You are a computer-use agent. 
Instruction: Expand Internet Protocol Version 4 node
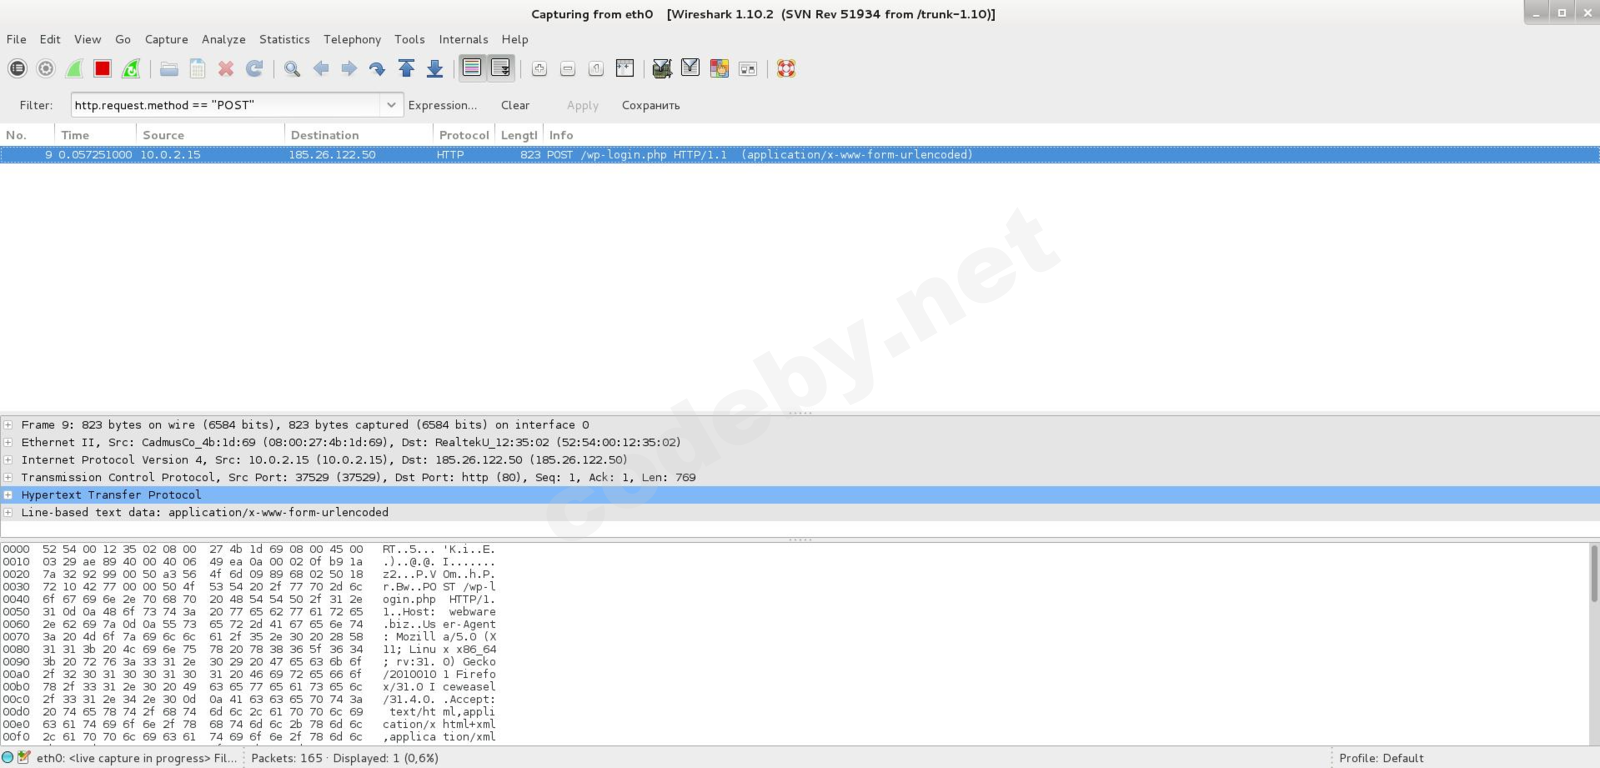8,460
